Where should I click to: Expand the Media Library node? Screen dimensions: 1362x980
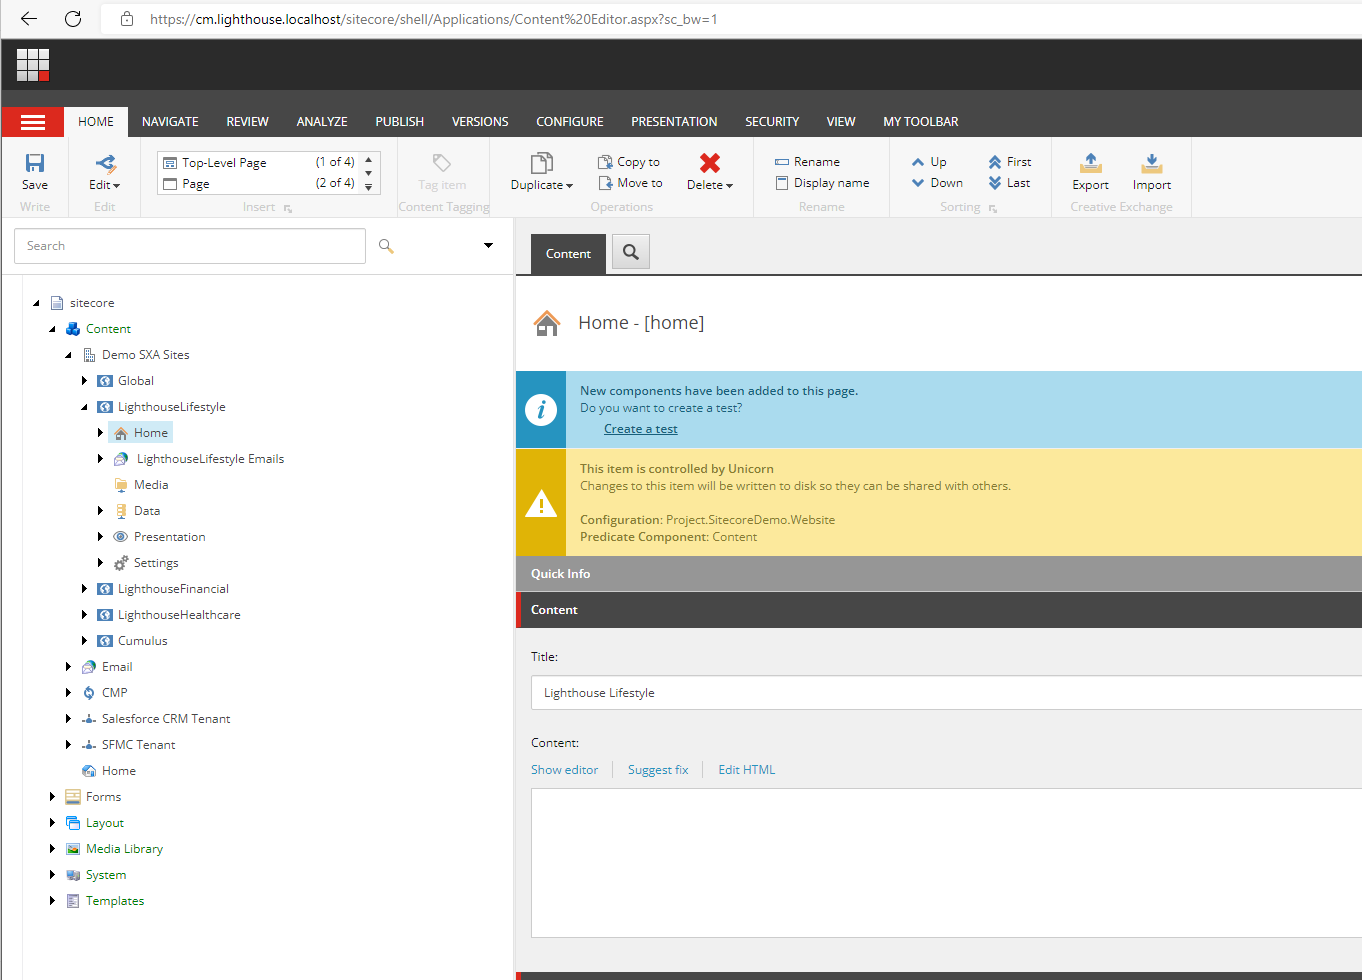click(53, 849)
